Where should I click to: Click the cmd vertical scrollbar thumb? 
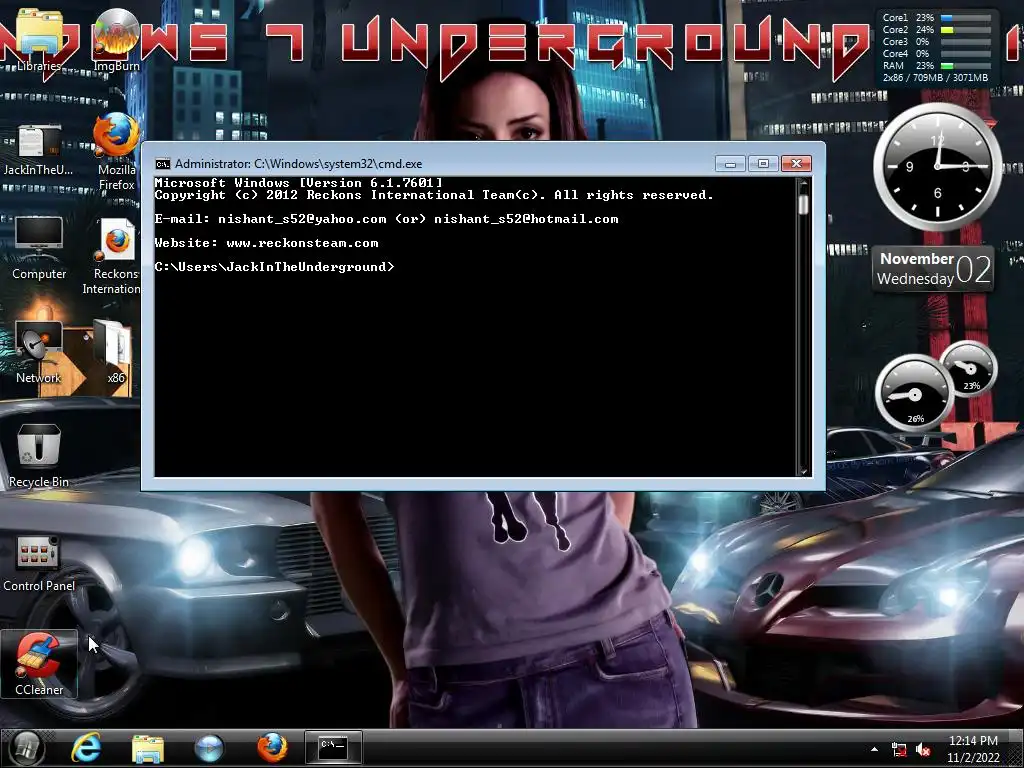point(803,204)
